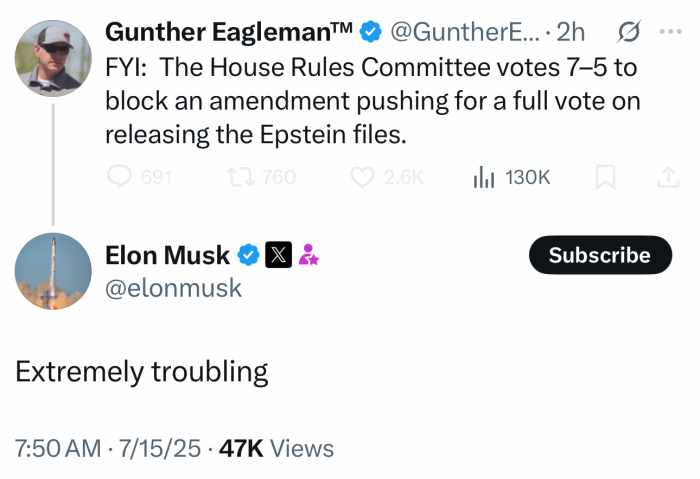This screenshot has height=479, width=700.
Task: Click the purple subscriptions person-star icon
Action: tap(308, 255)
